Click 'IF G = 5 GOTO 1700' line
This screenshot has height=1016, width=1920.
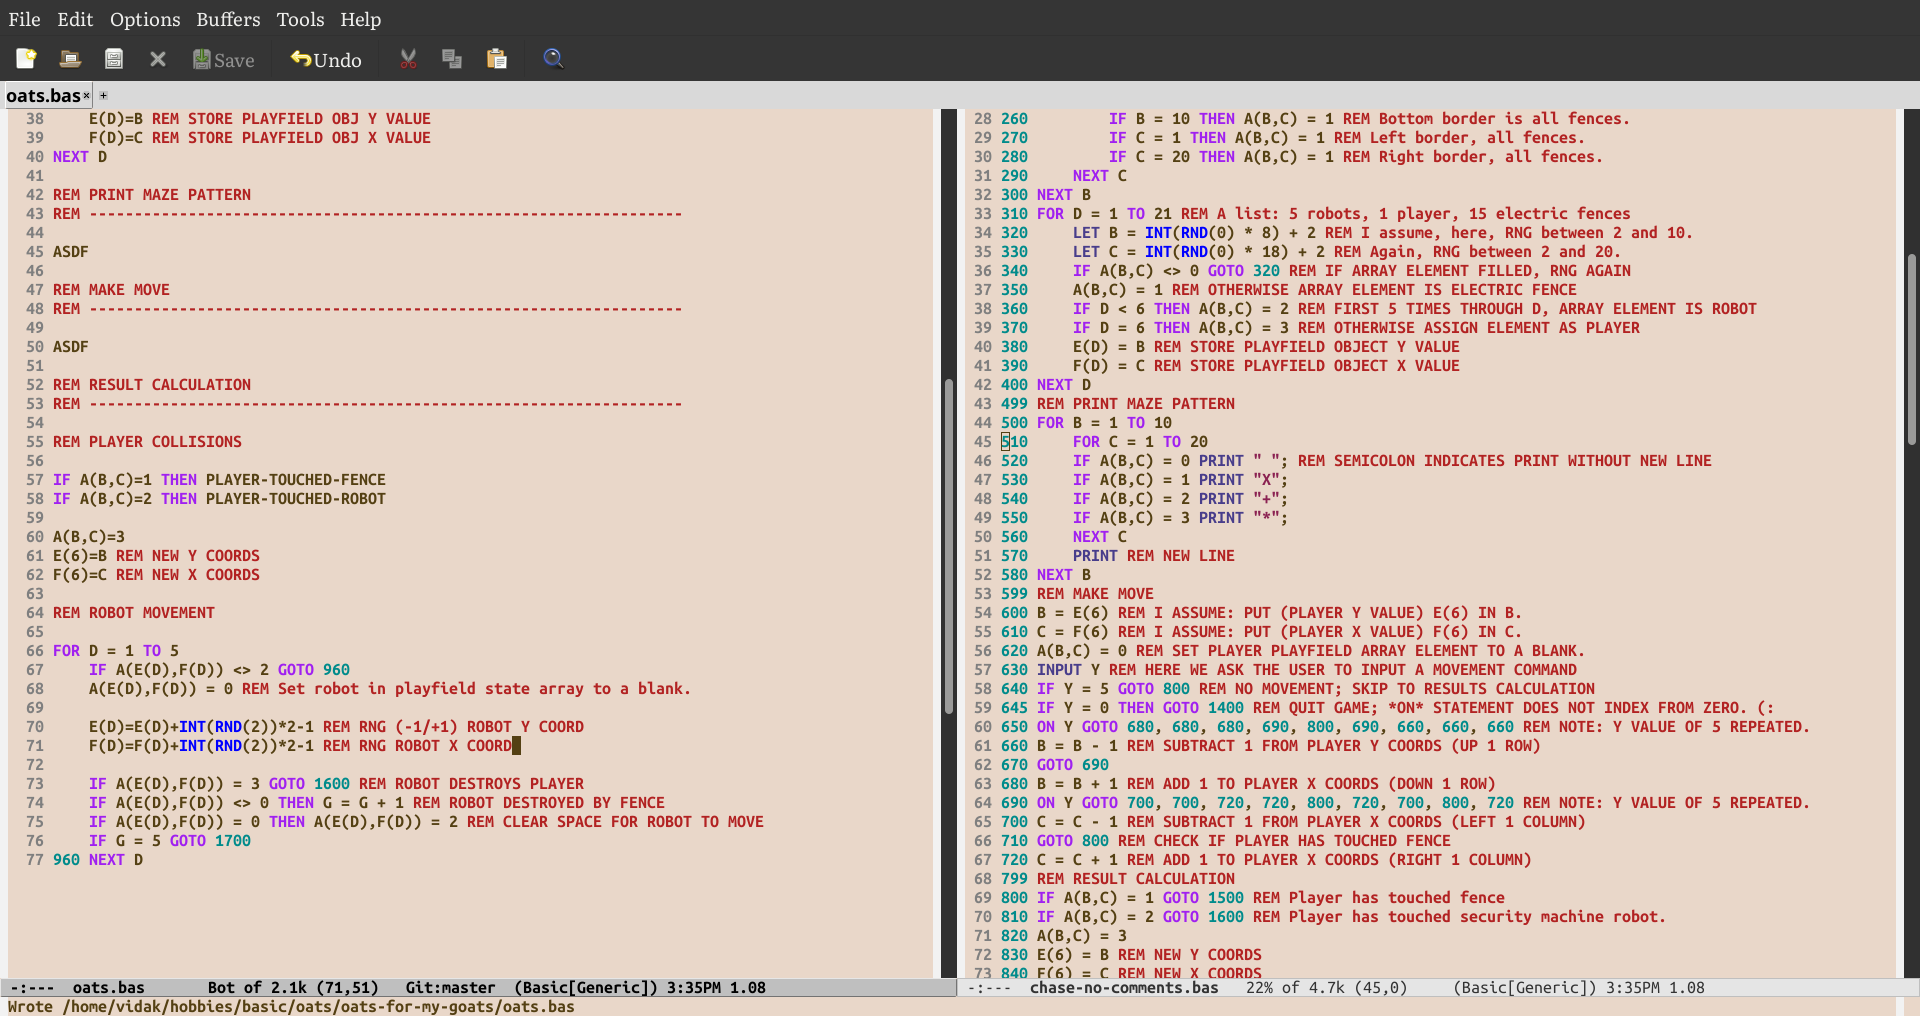(170, 841)
